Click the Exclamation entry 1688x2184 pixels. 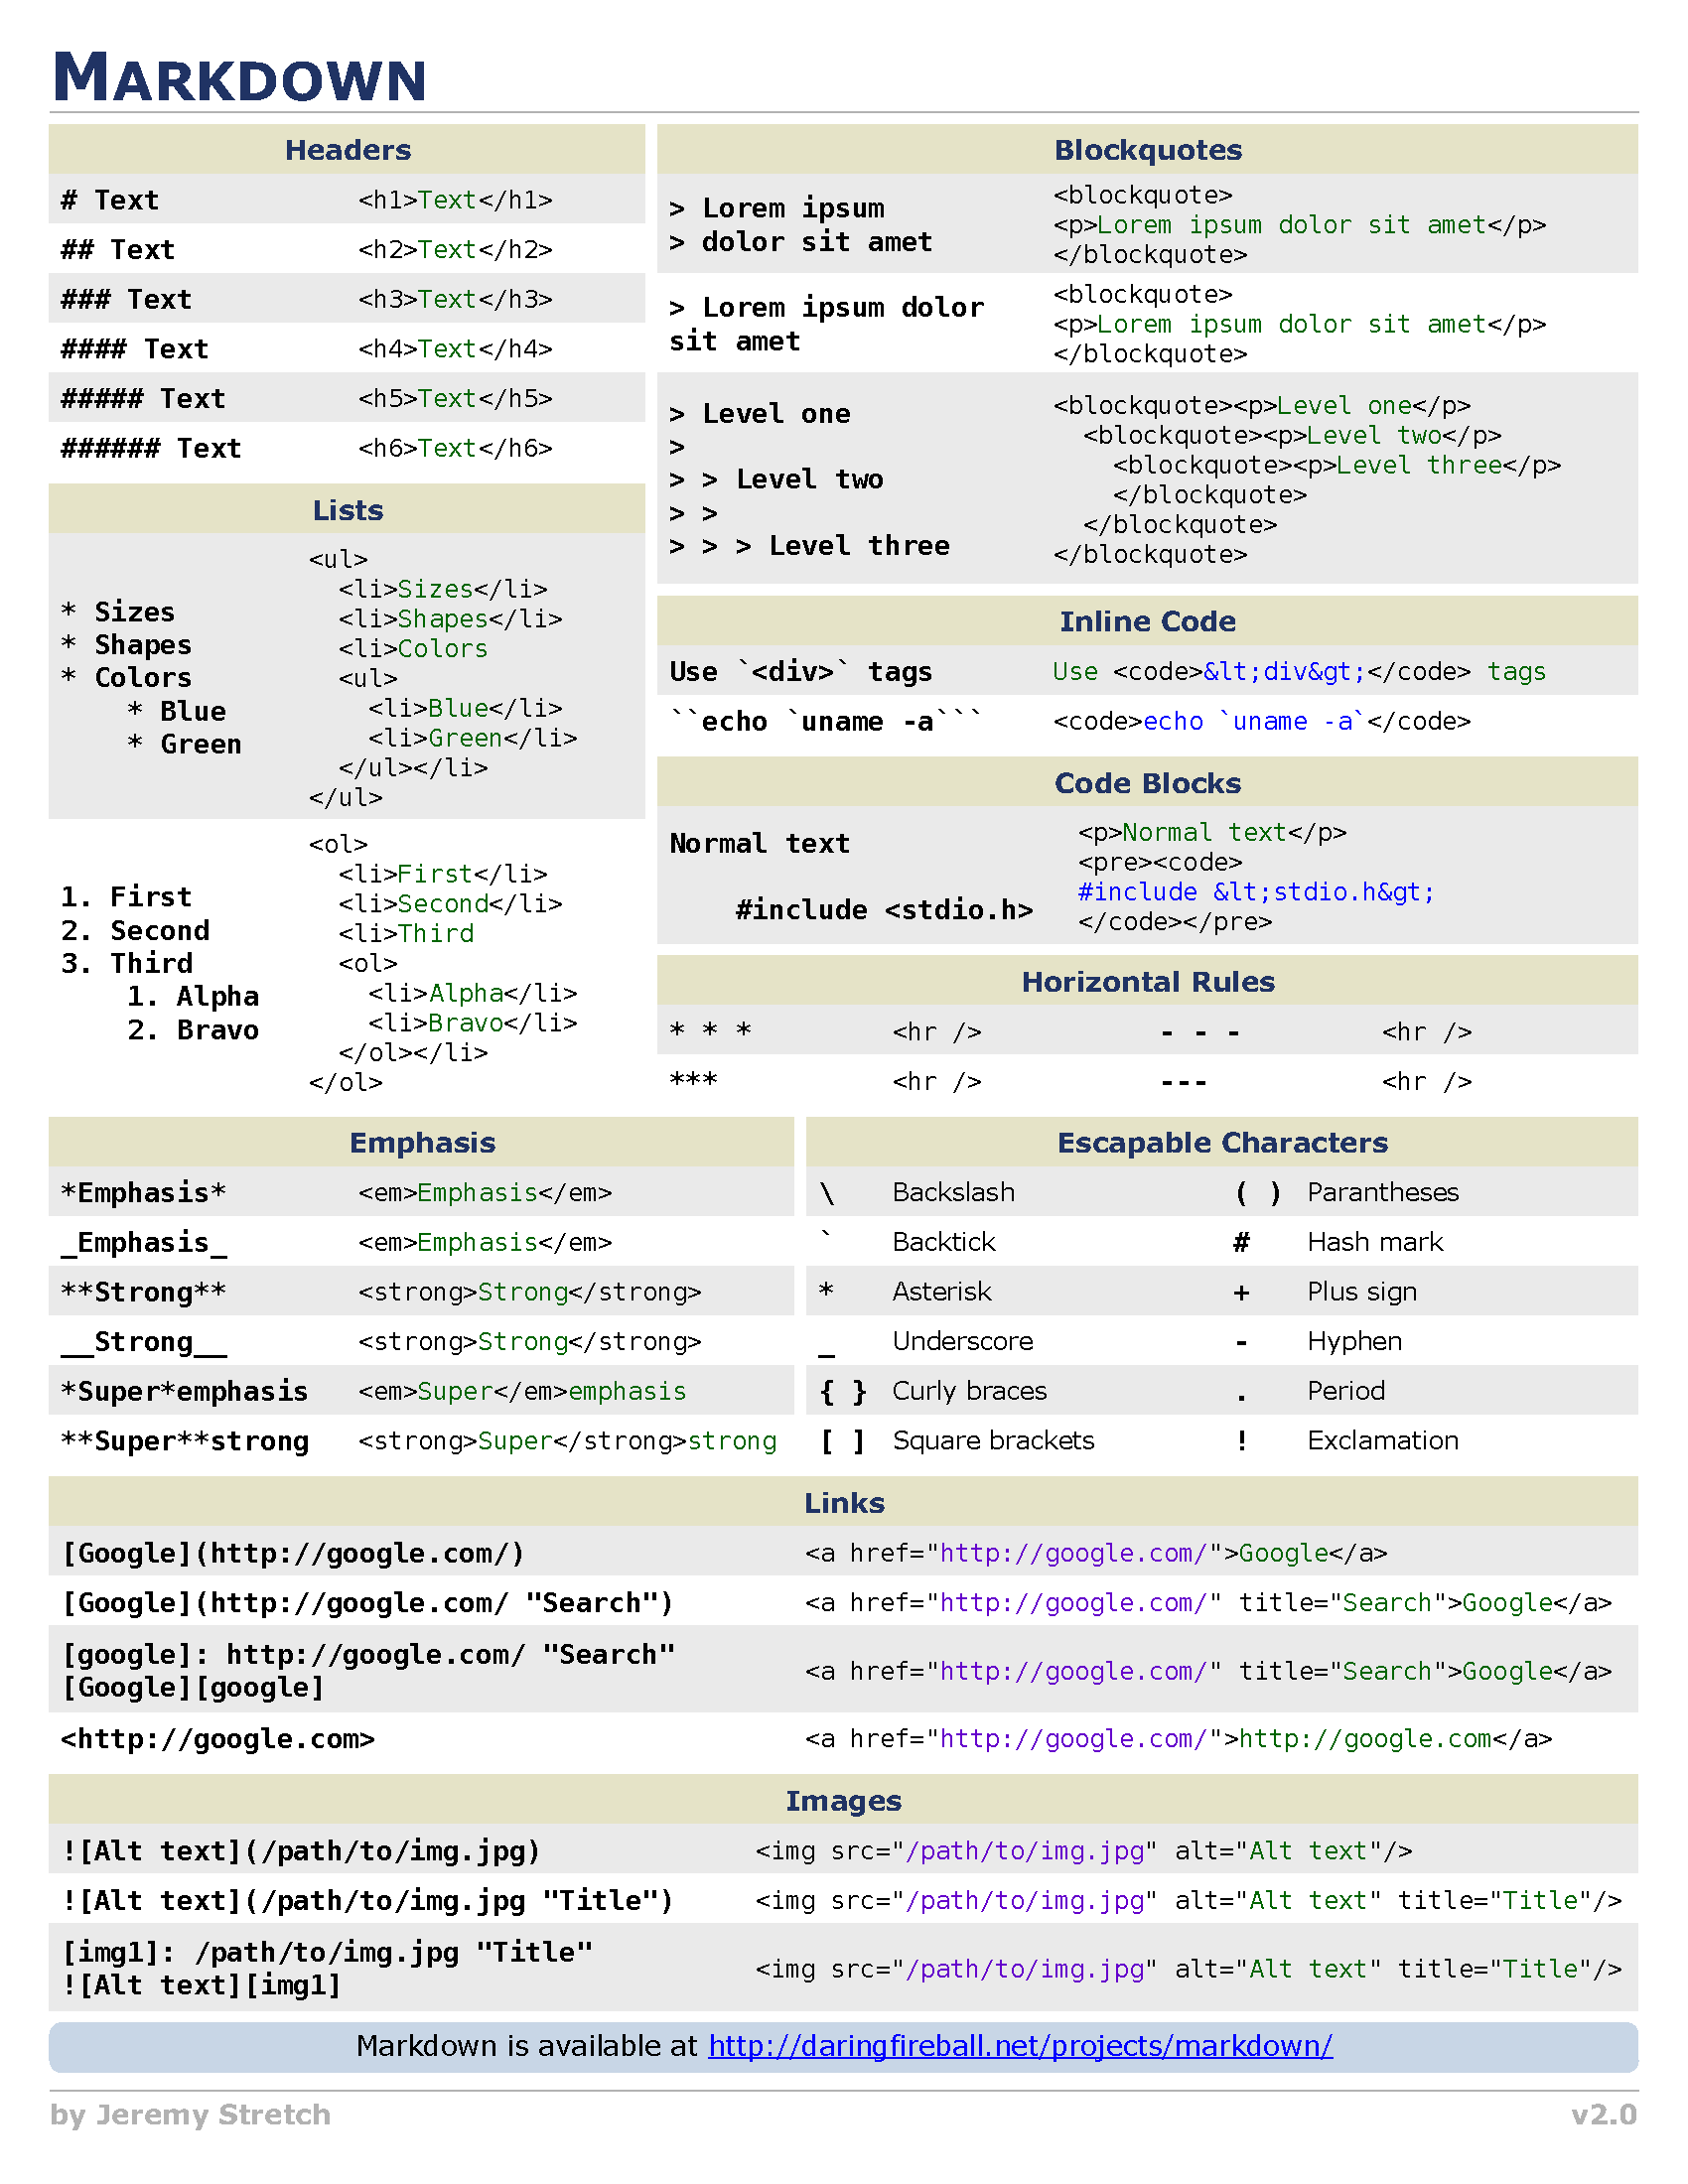point(1383,1441)
